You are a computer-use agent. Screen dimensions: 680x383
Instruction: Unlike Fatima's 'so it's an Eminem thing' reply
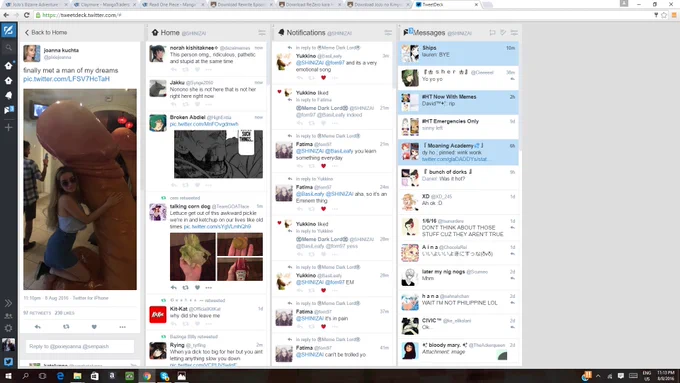point(323,209)
